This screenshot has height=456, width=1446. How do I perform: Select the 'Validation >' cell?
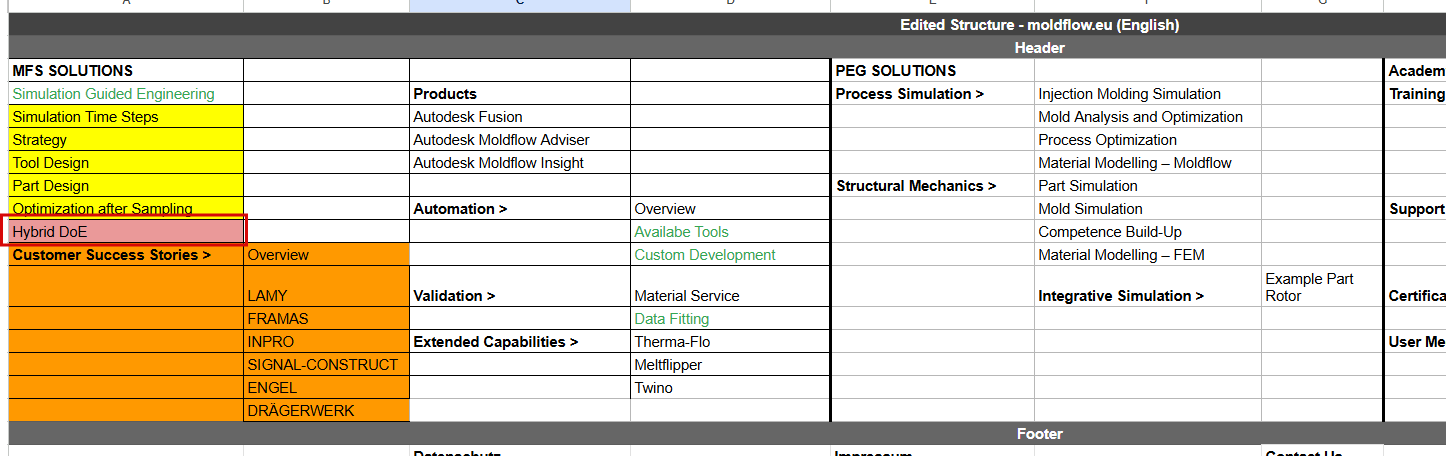520,287
